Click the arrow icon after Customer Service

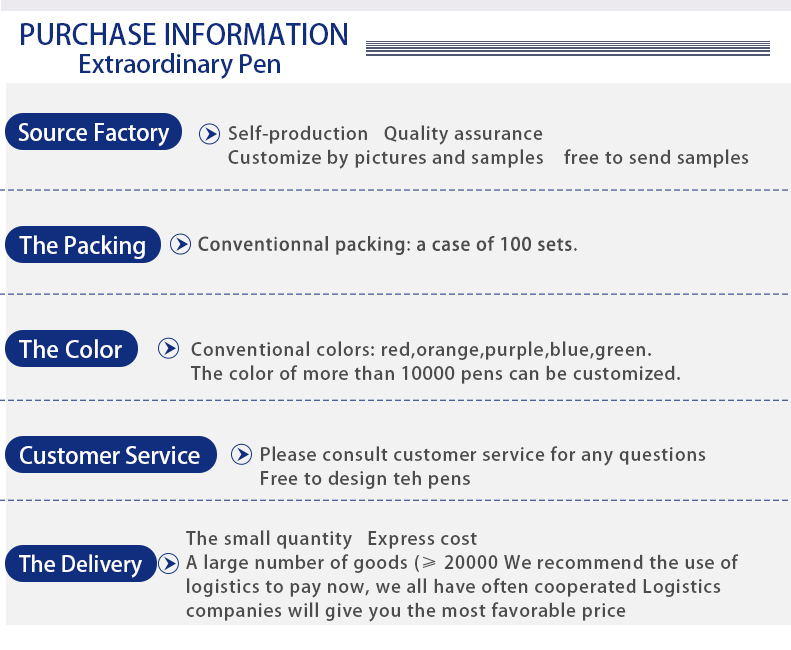click(x=241, y=455)
